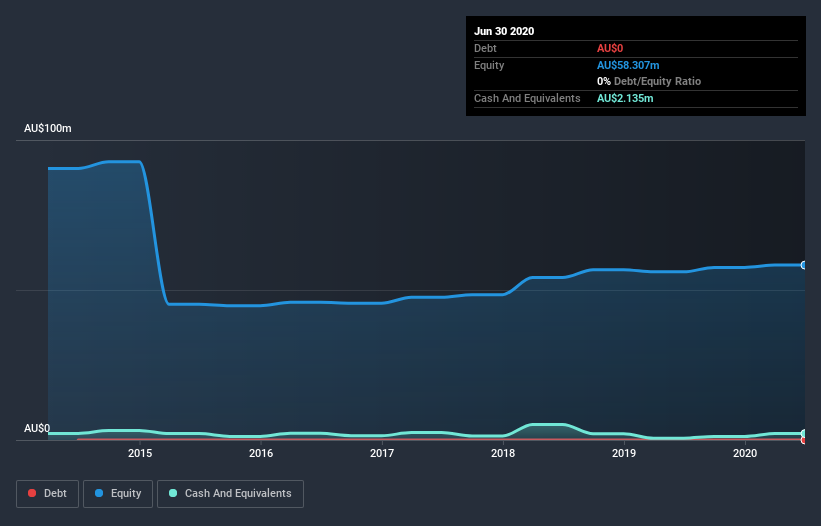Click the blue Equity legend dot
Screen dimensions: 821x526
point(99,493)
